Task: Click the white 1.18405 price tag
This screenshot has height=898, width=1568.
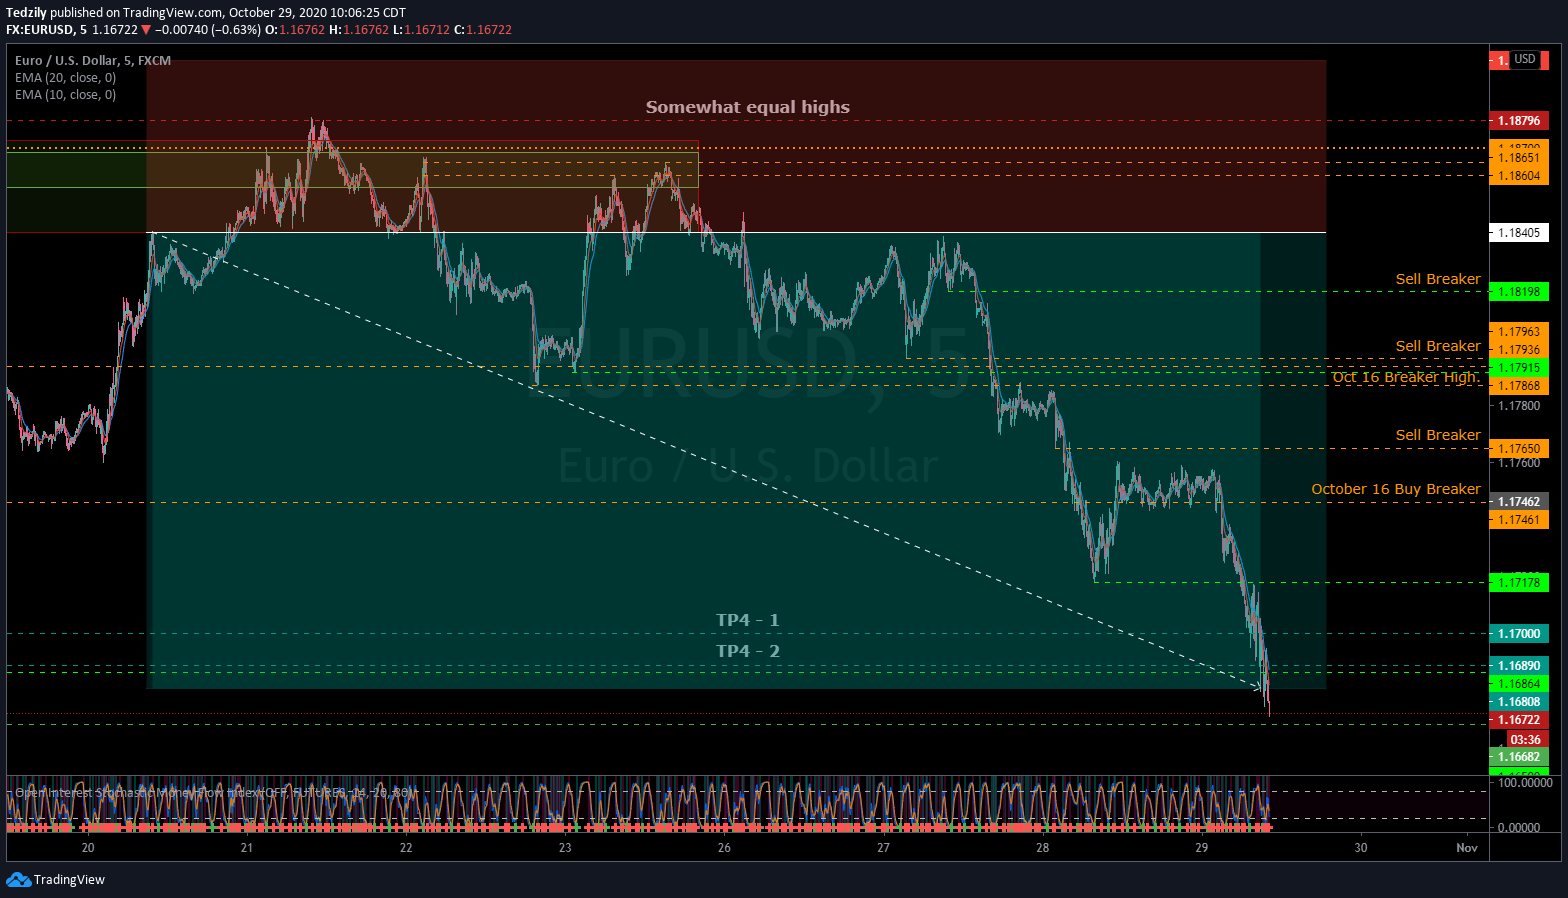Action: 1518,233
